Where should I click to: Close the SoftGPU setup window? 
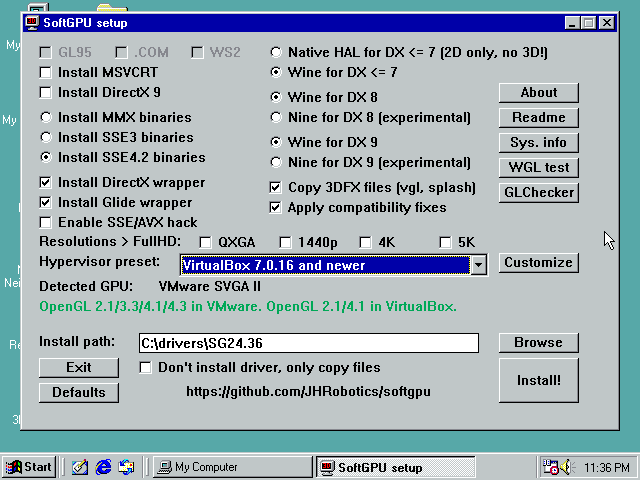[607, 23]
